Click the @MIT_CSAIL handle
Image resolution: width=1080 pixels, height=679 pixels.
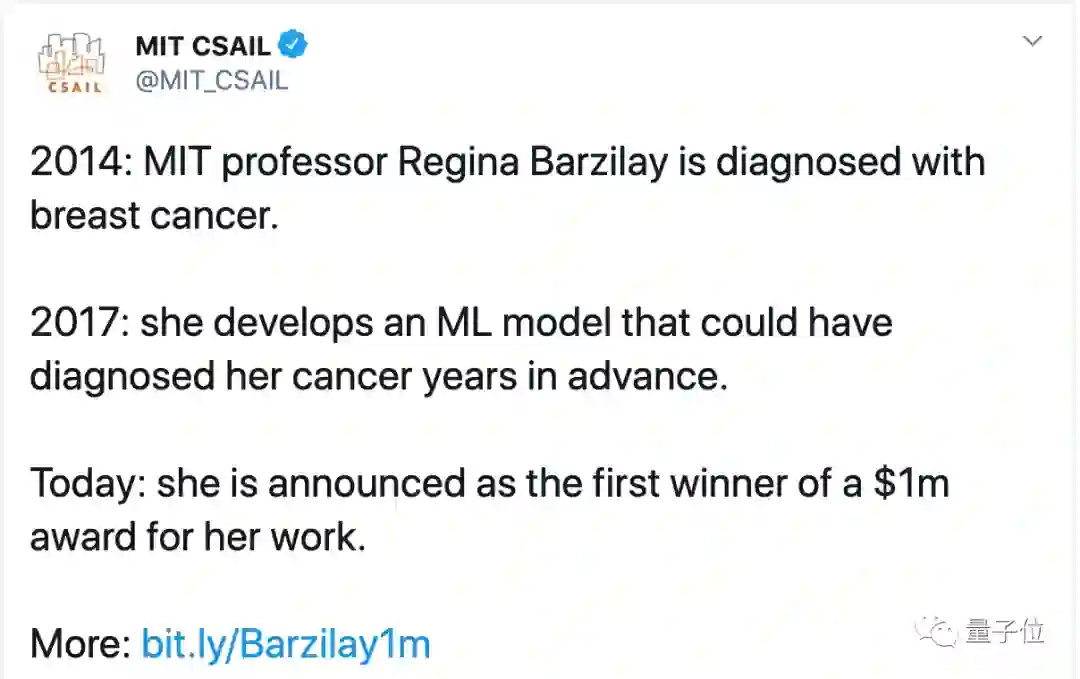211,81
